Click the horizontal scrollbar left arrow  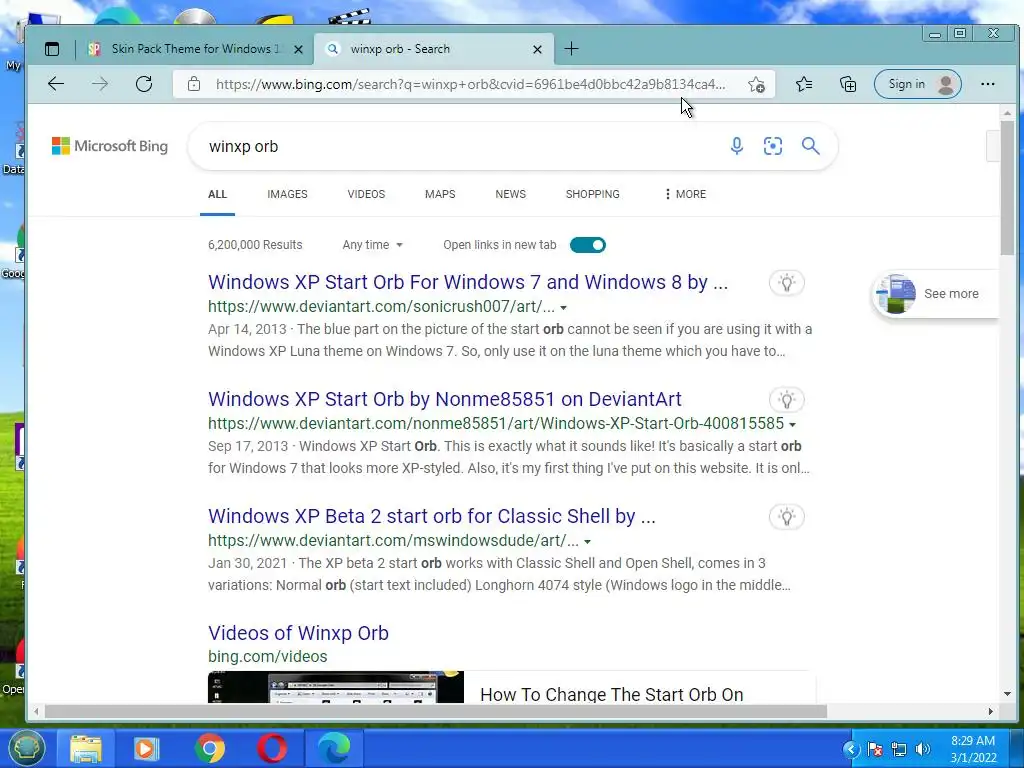coord(37,711)
